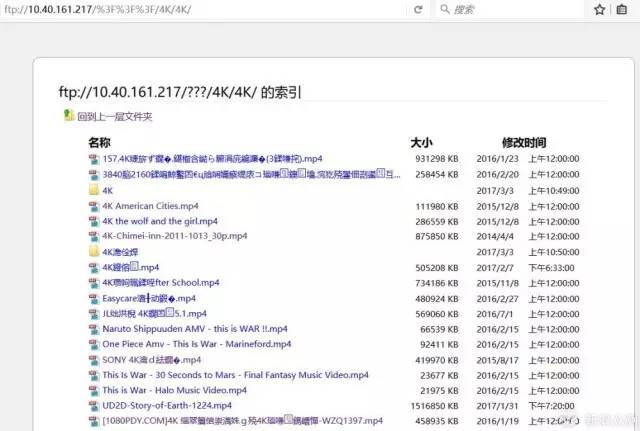Open the bookmarks list icon
The image size is (640, 431).
[x=622, y=9]
